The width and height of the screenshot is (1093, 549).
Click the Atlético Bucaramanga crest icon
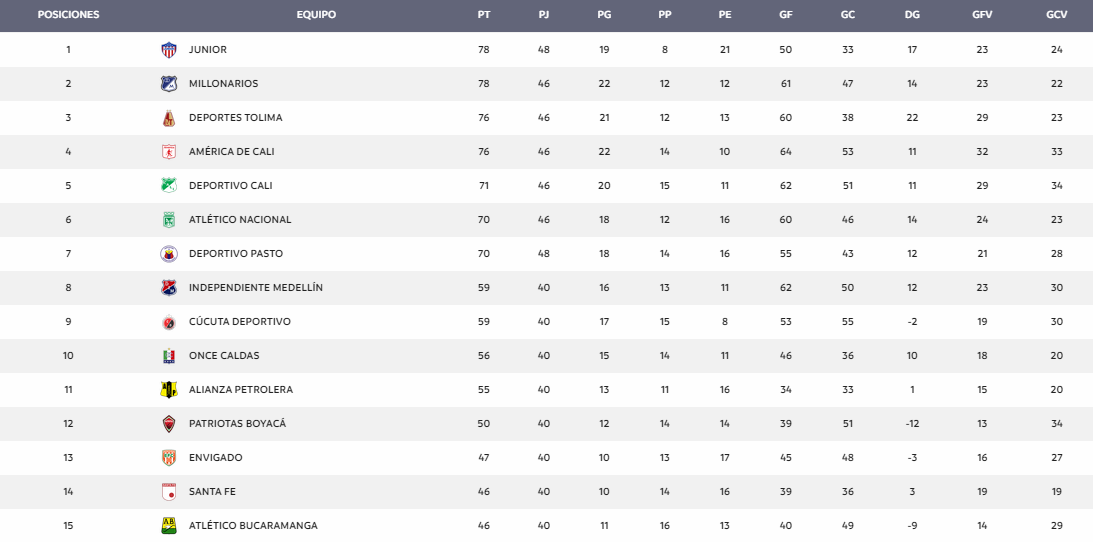point(169,526)
